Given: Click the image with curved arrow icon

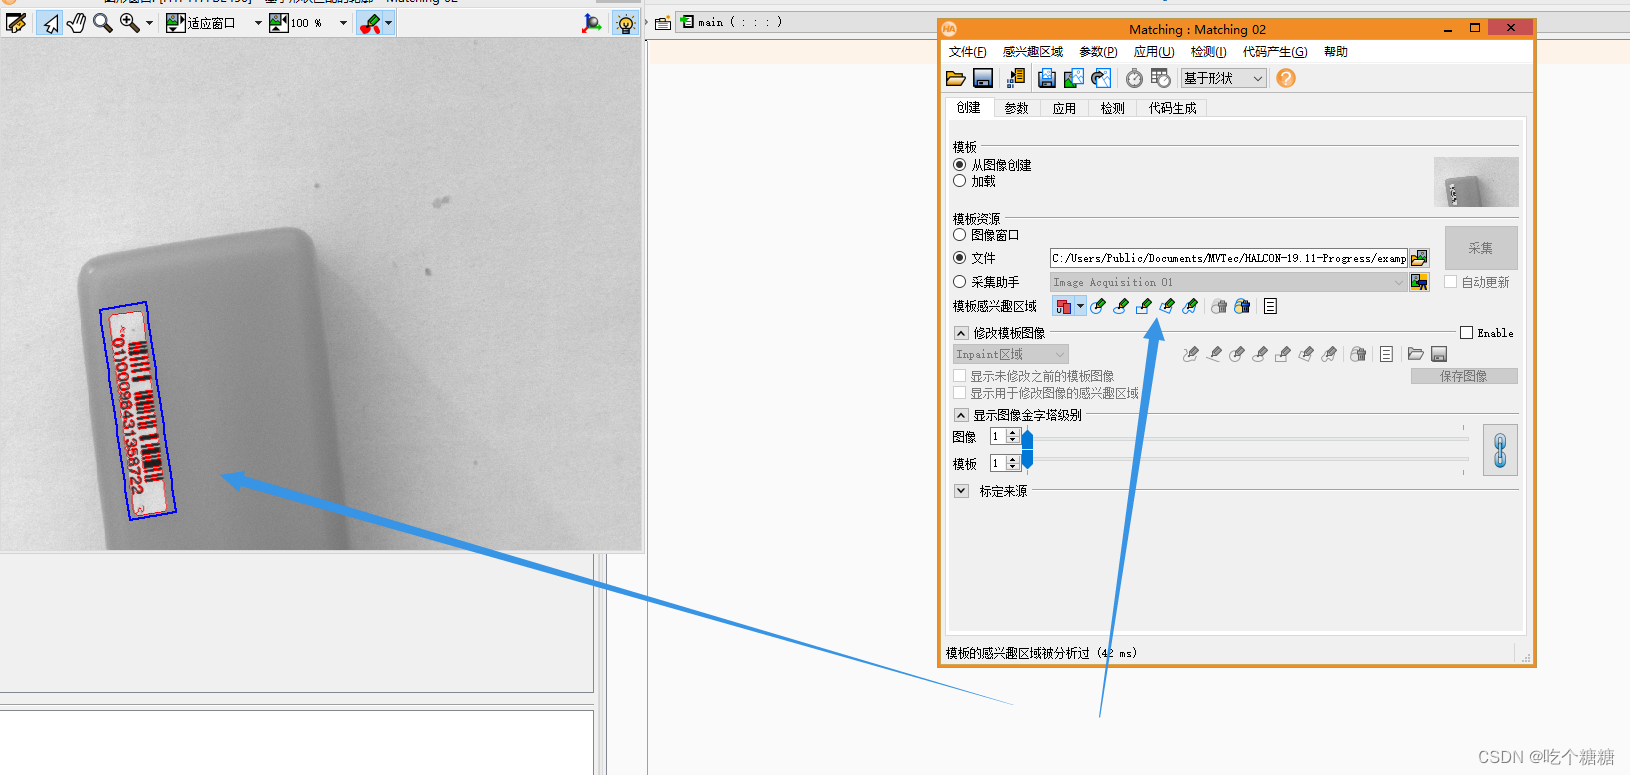Looking at the screenshot, I should 1101,78.
